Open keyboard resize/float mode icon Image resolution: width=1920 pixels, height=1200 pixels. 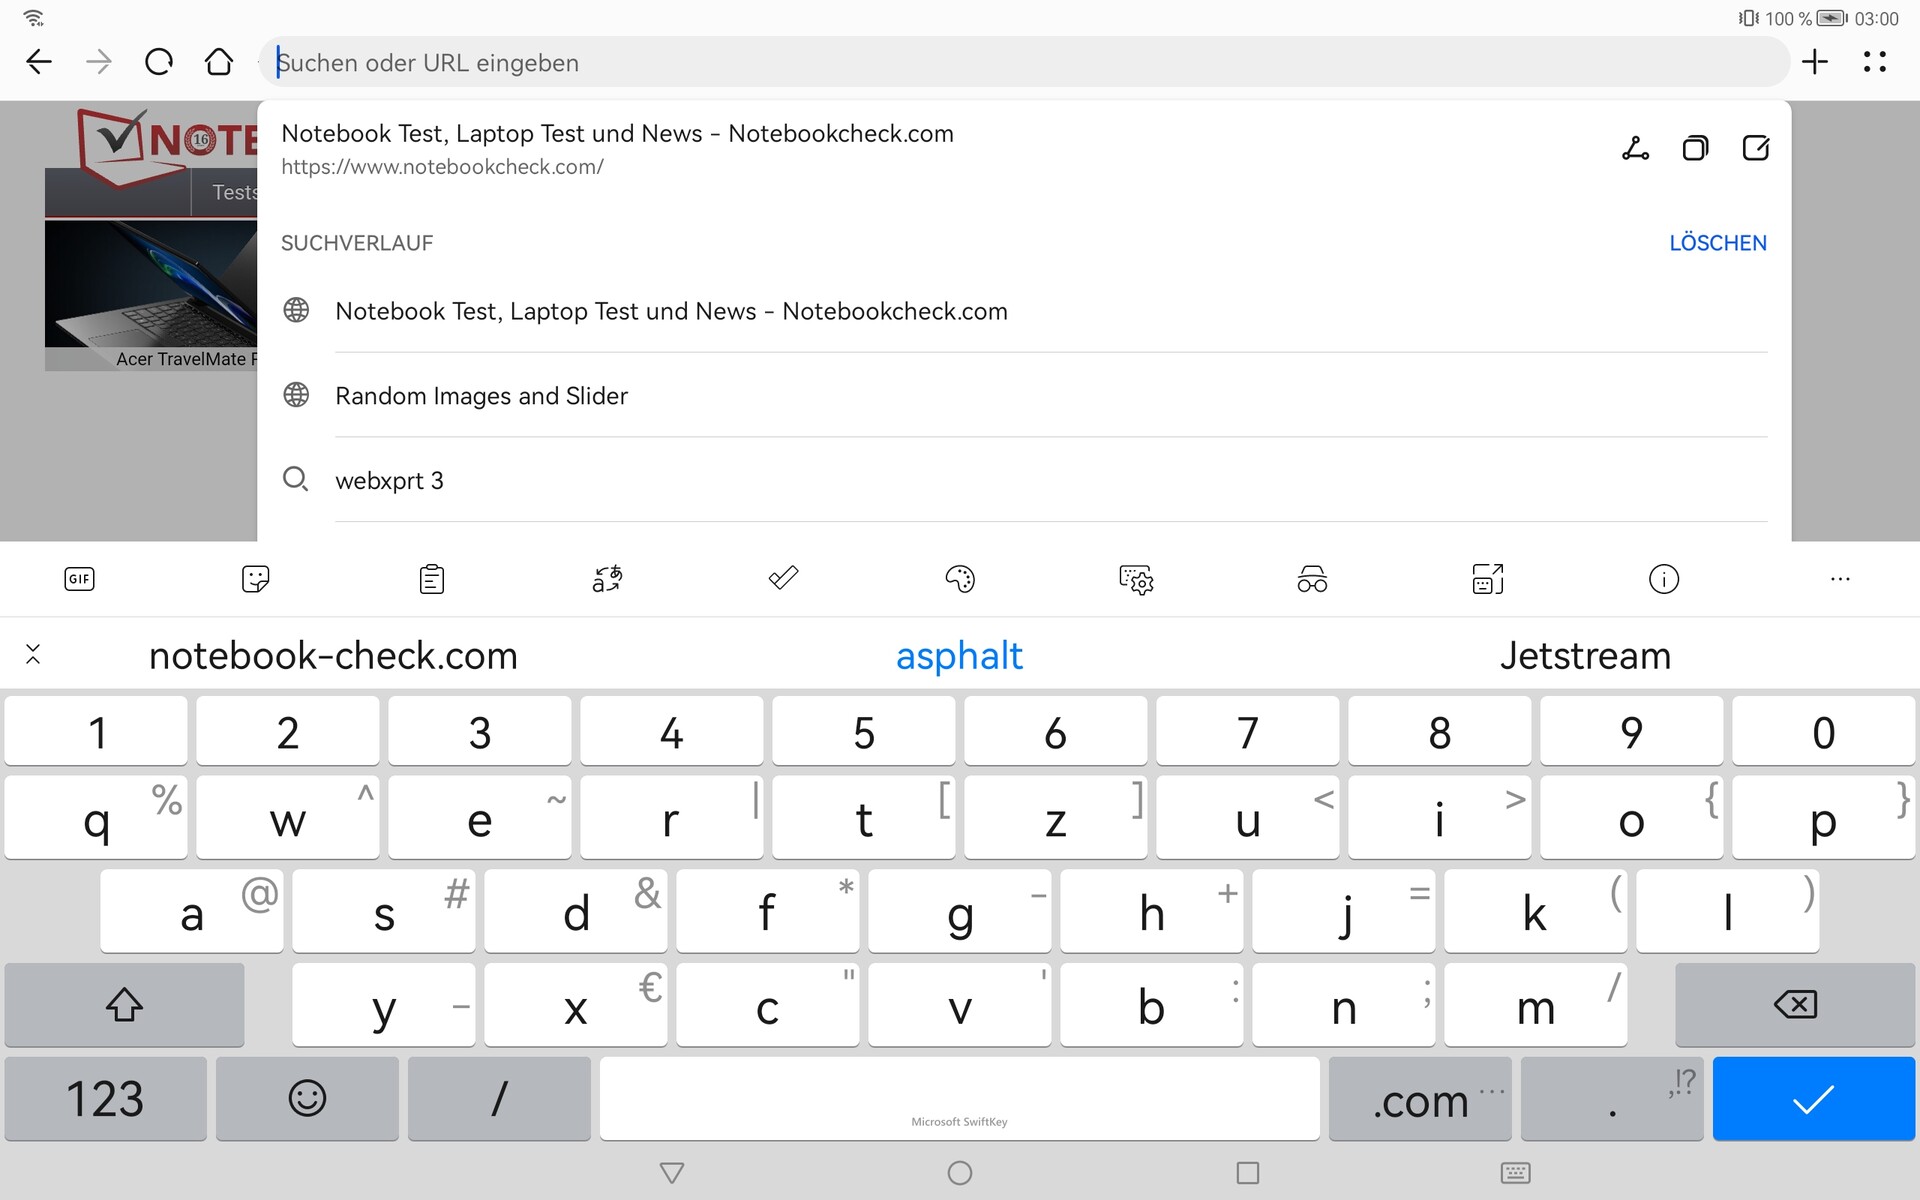point(1488,579)
